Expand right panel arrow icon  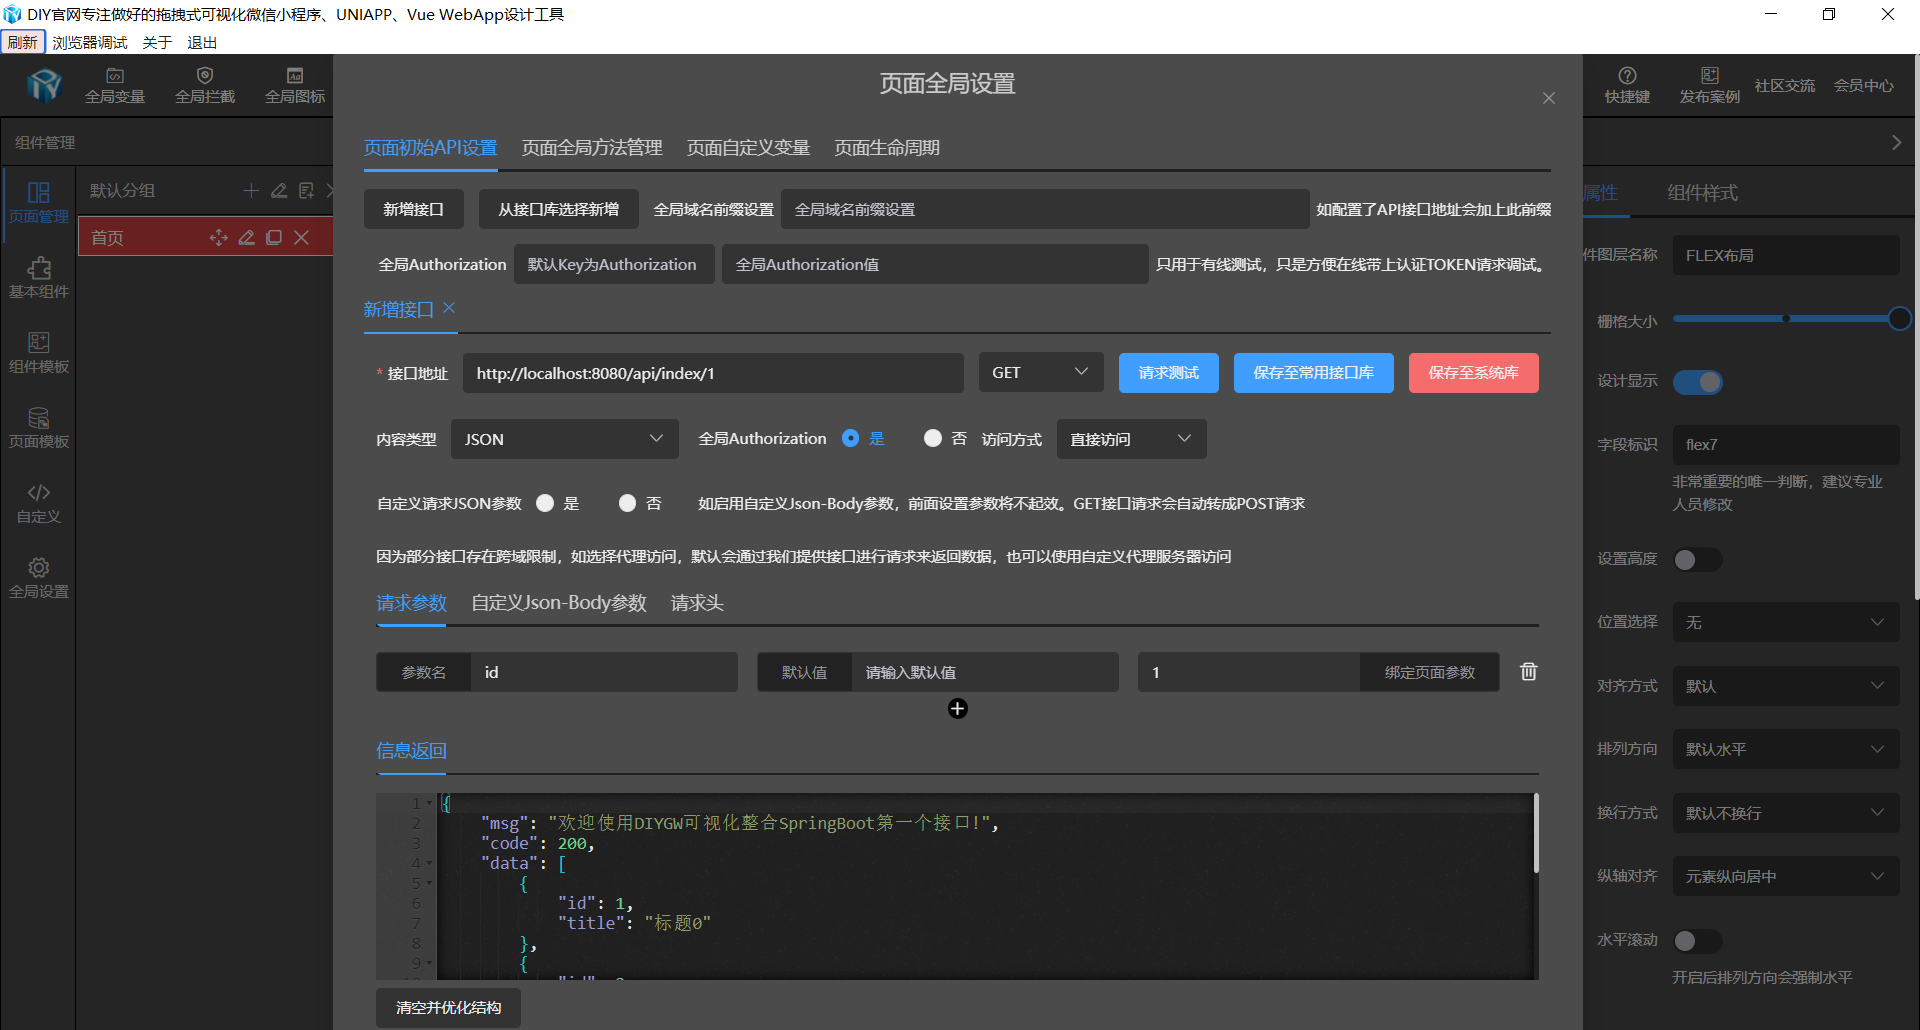(x=1896, y=143)
